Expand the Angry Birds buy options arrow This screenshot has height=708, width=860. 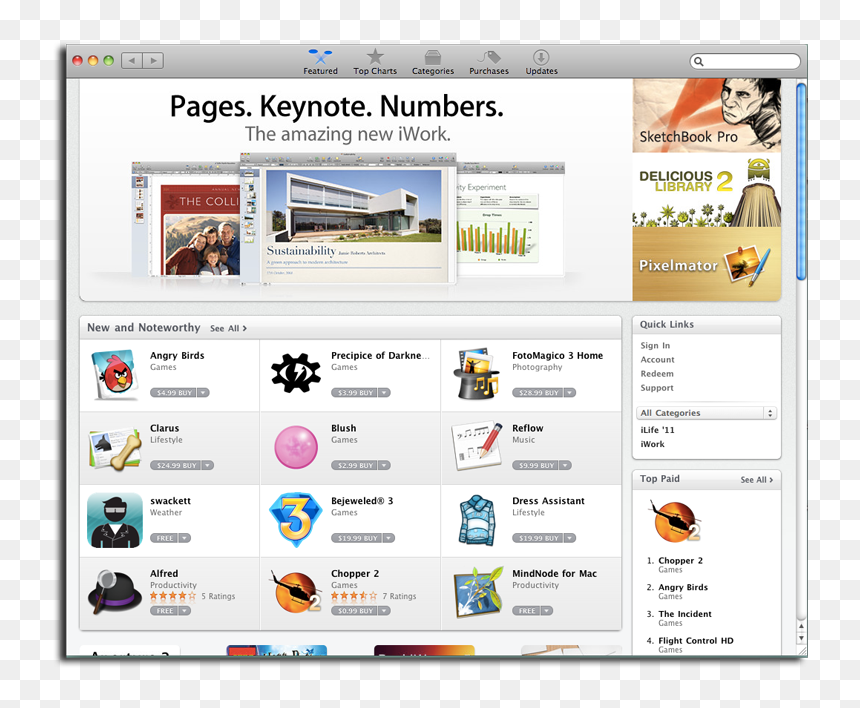[203, 393]
